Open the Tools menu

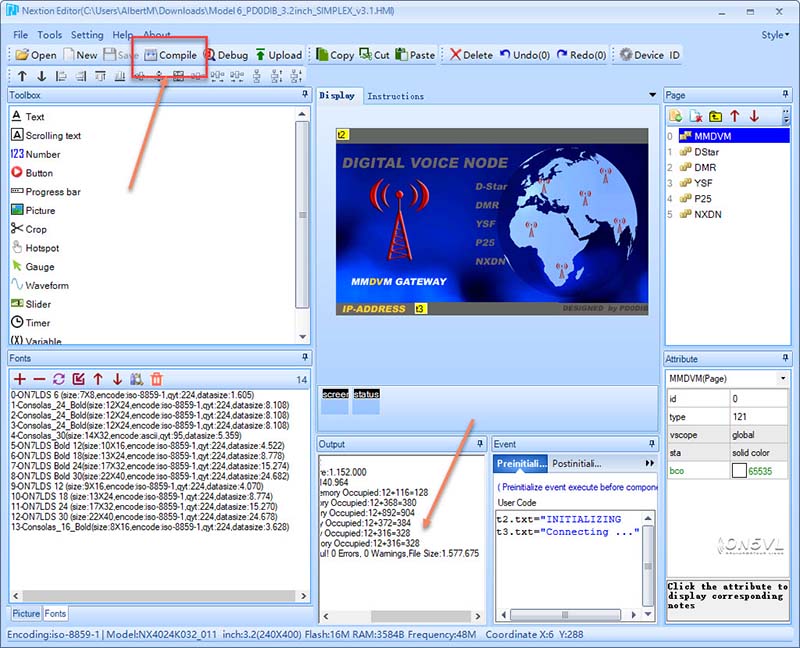point(49,35)
